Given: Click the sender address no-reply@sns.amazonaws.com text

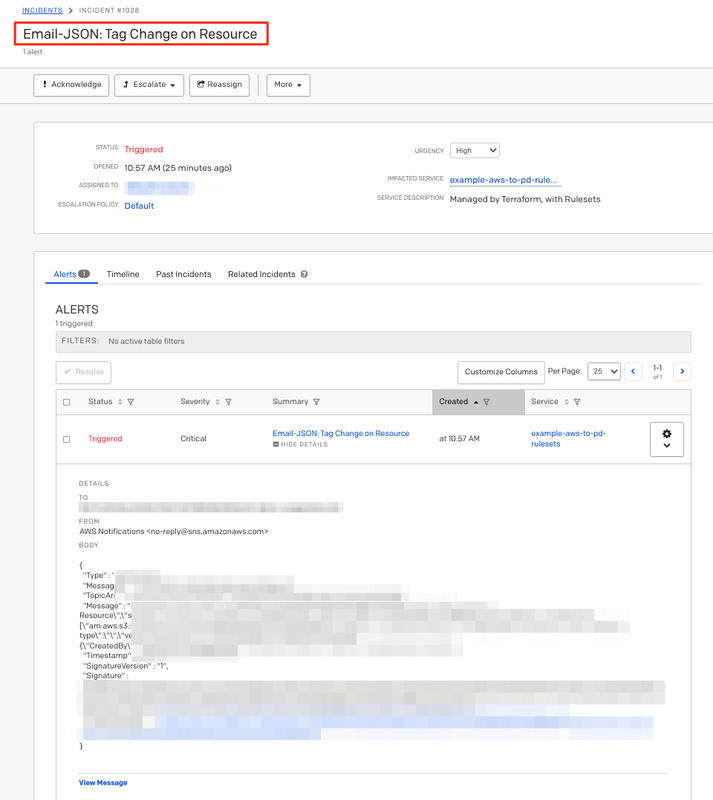Looking at the screenshot, I should (207, 532).
